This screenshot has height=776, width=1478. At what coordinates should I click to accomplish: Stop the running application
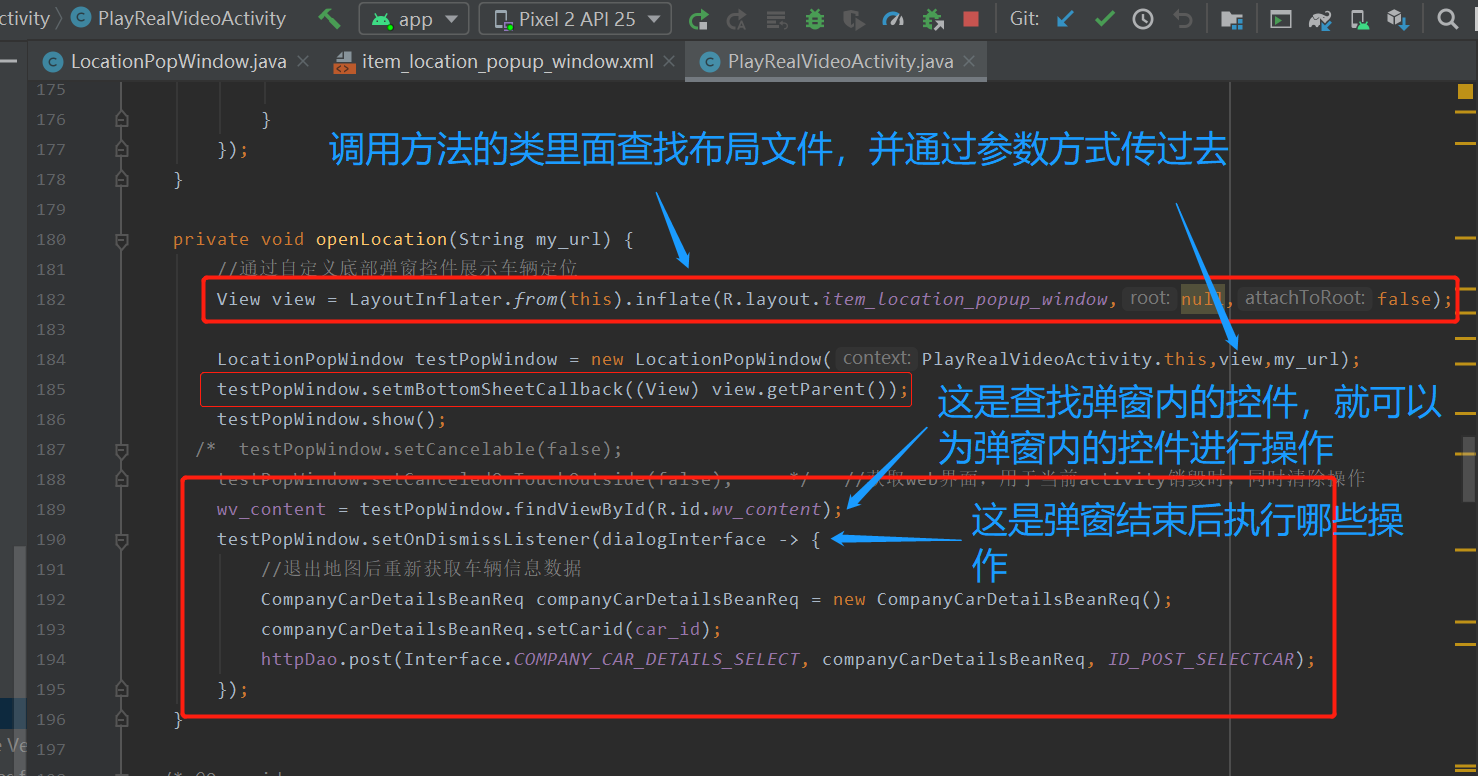tap(969, 18)
